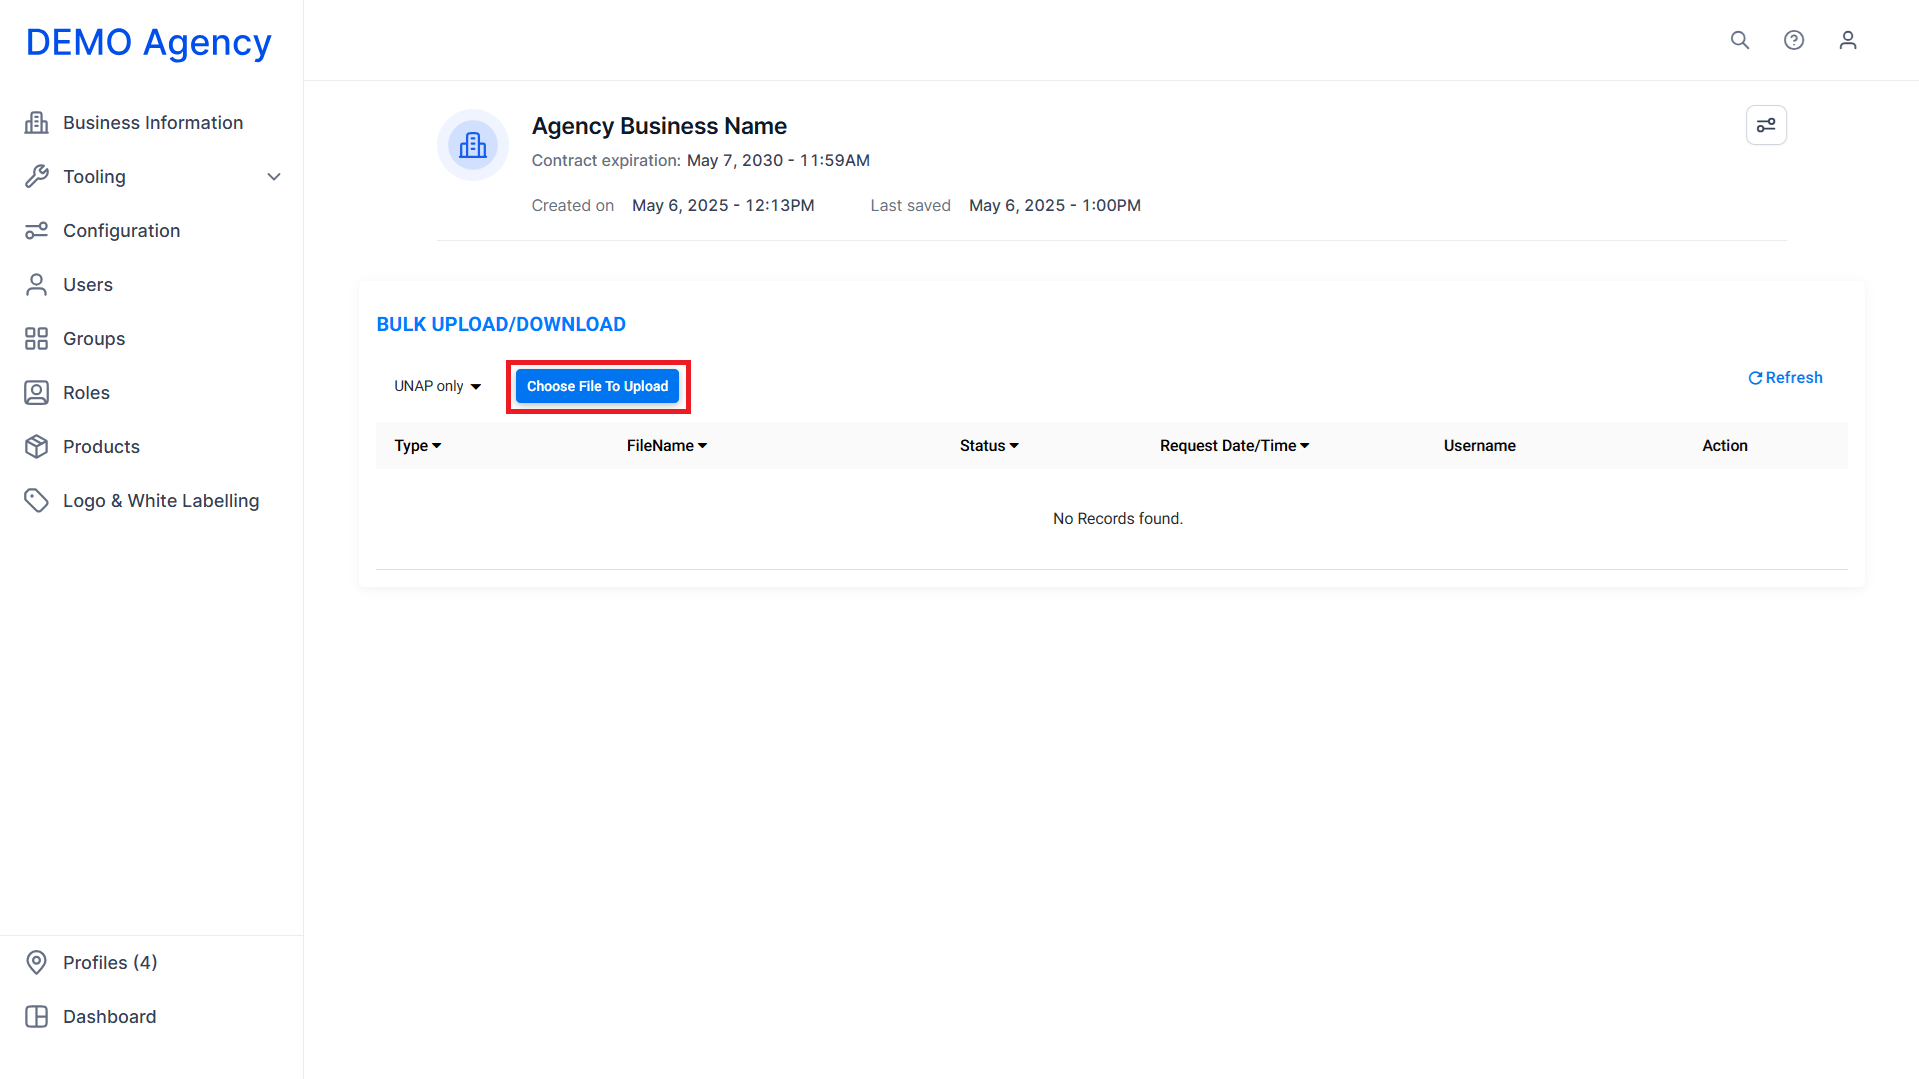
Task: Open the user account icon
Action: [1848, 40]
